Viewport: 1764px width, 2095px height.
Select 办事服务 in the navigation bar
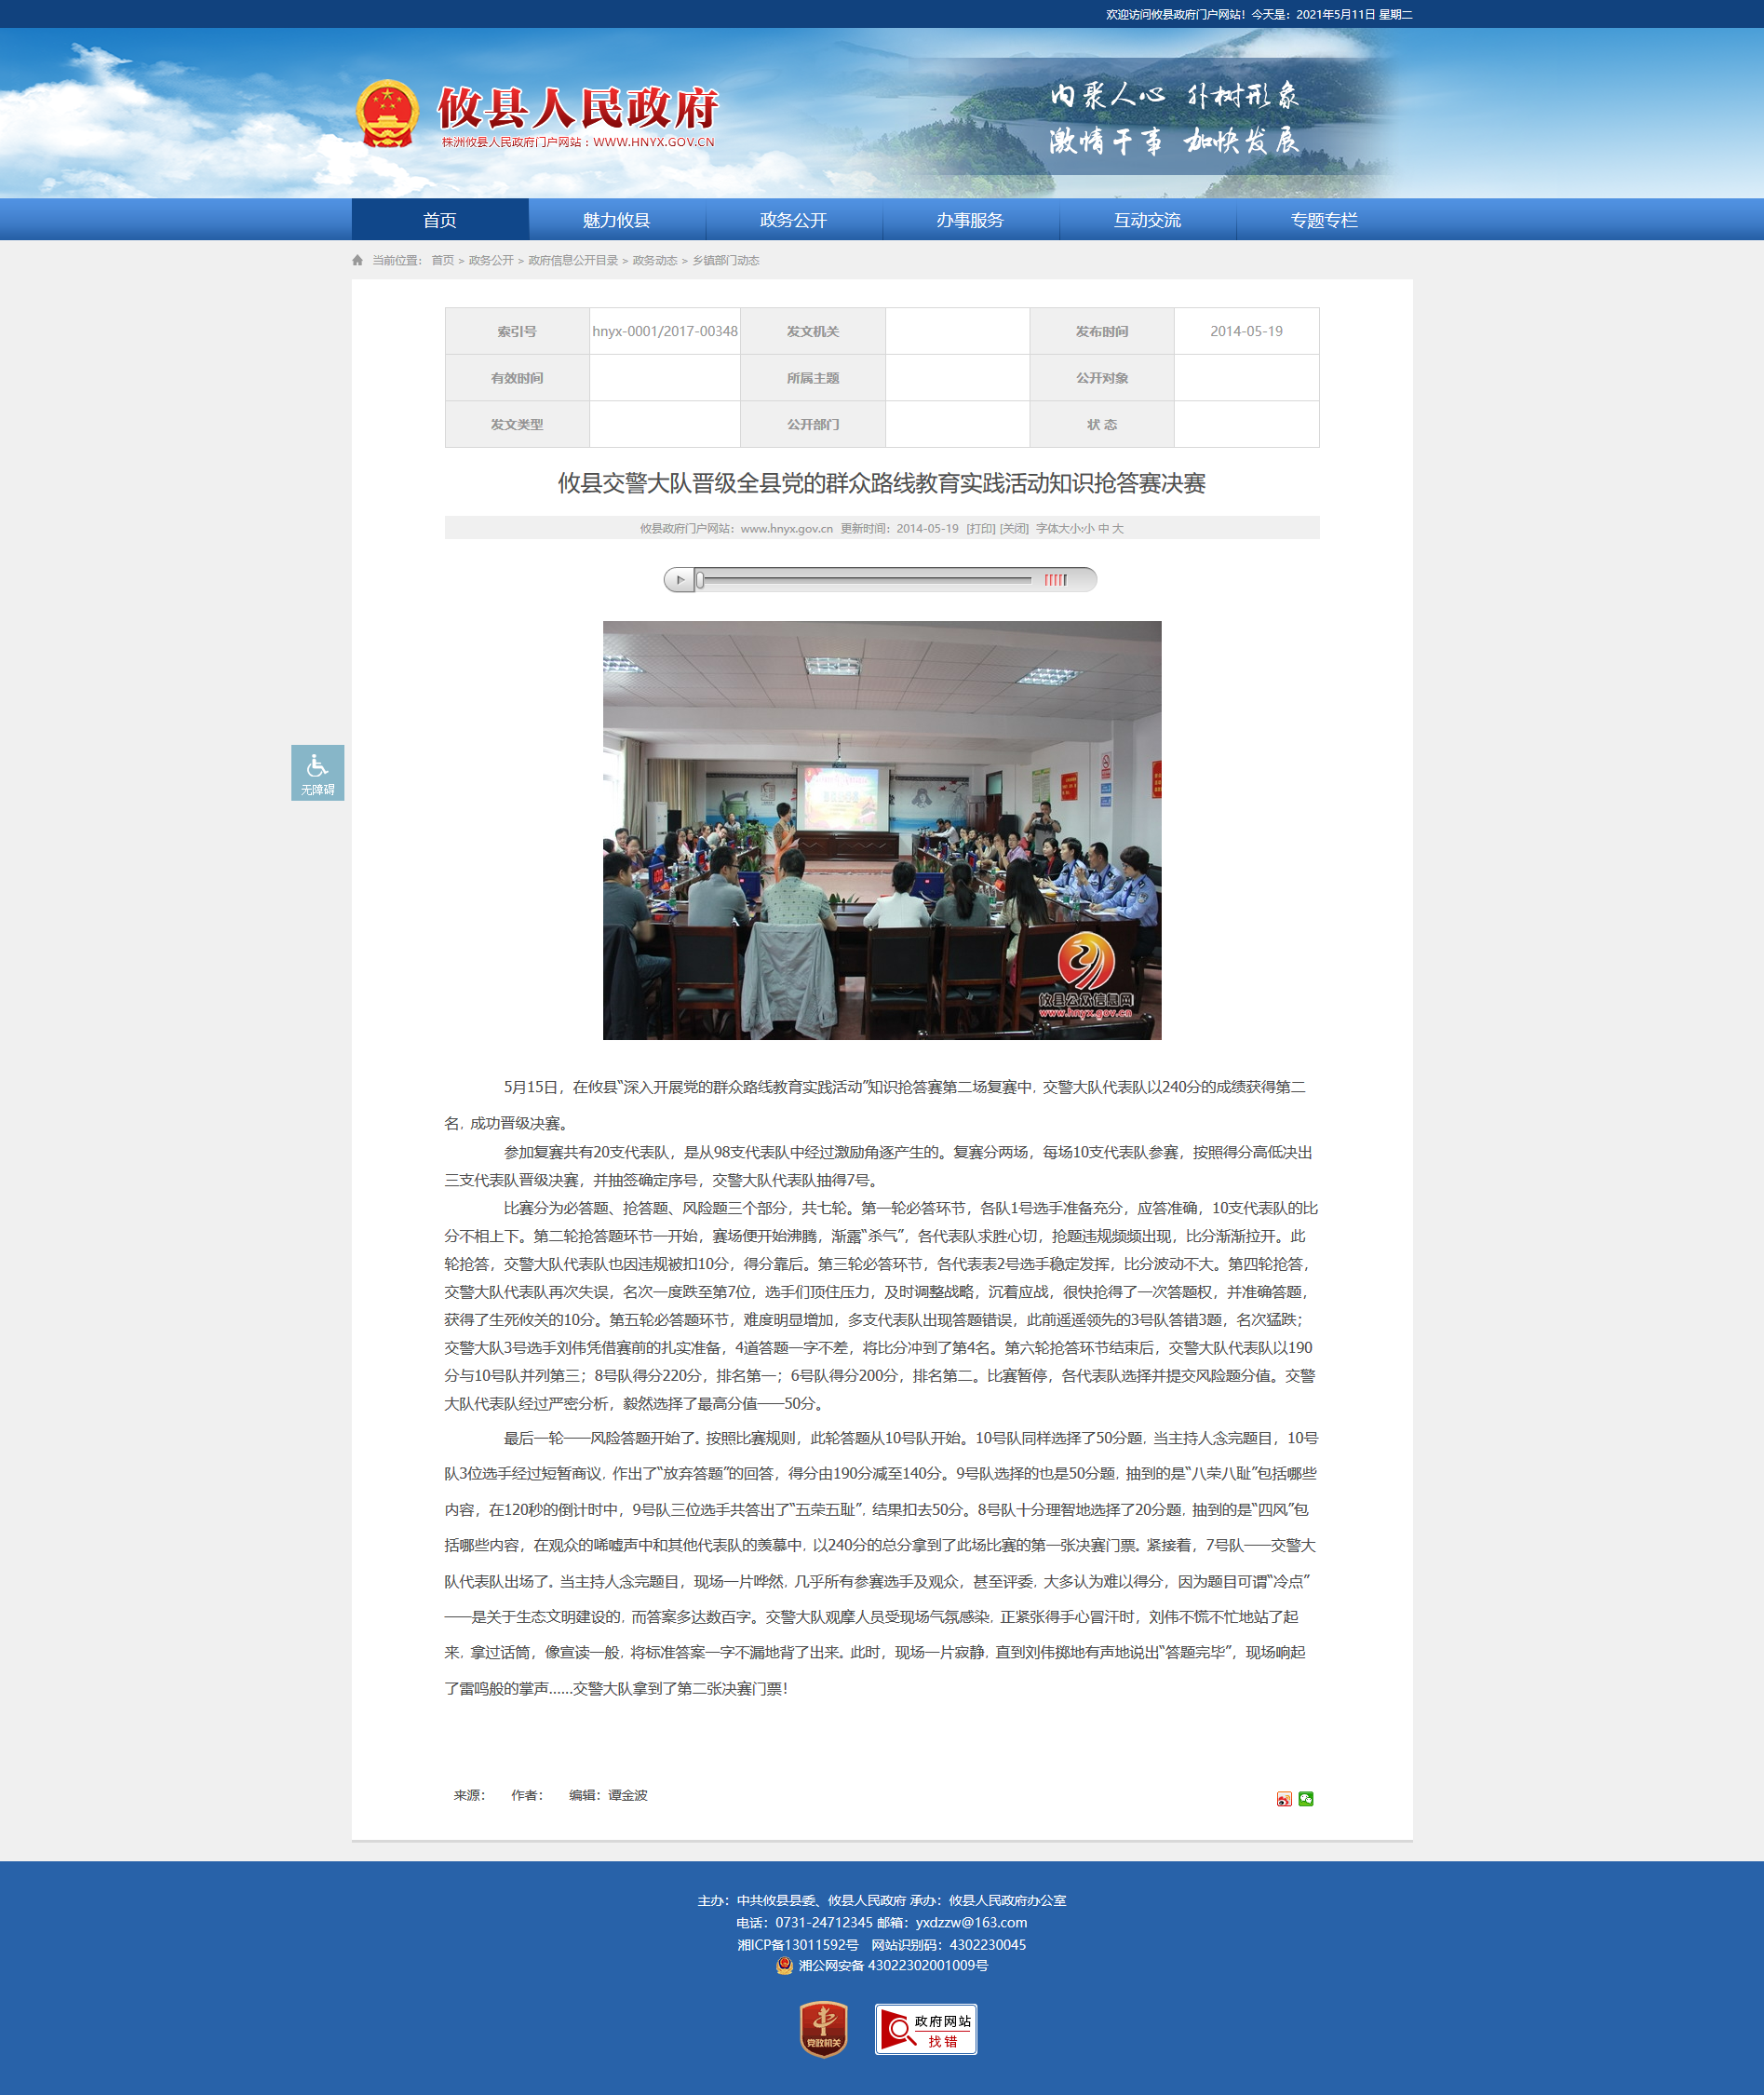(970, 220)
